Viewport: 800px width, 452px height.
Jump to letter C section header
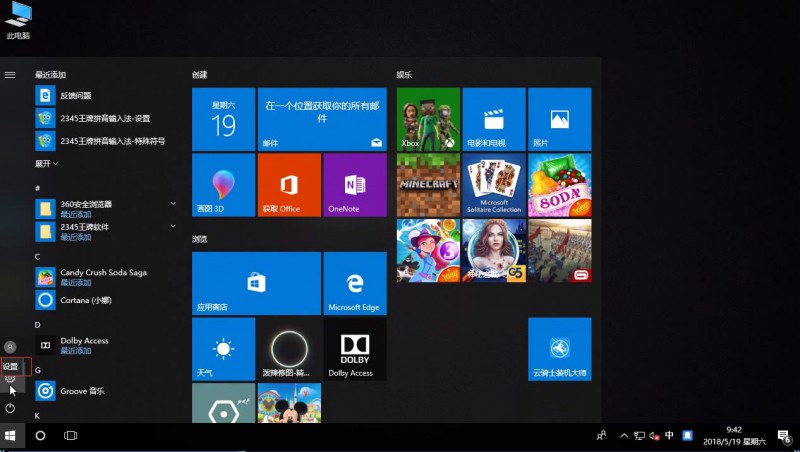pos(37,257)
